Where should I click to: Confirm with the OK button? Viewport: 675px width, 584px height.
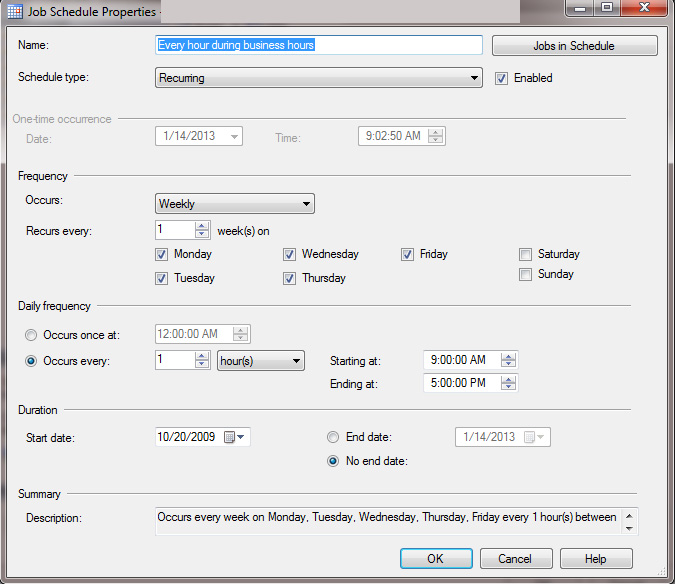[436, 559]
